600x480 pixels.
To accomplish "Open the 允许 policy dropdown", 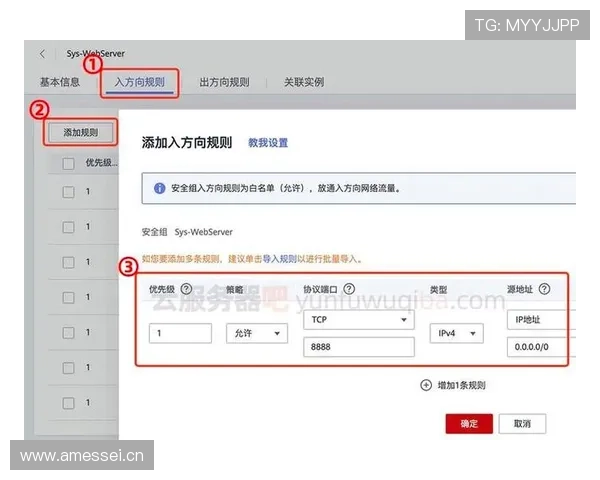I will (257, 333).
